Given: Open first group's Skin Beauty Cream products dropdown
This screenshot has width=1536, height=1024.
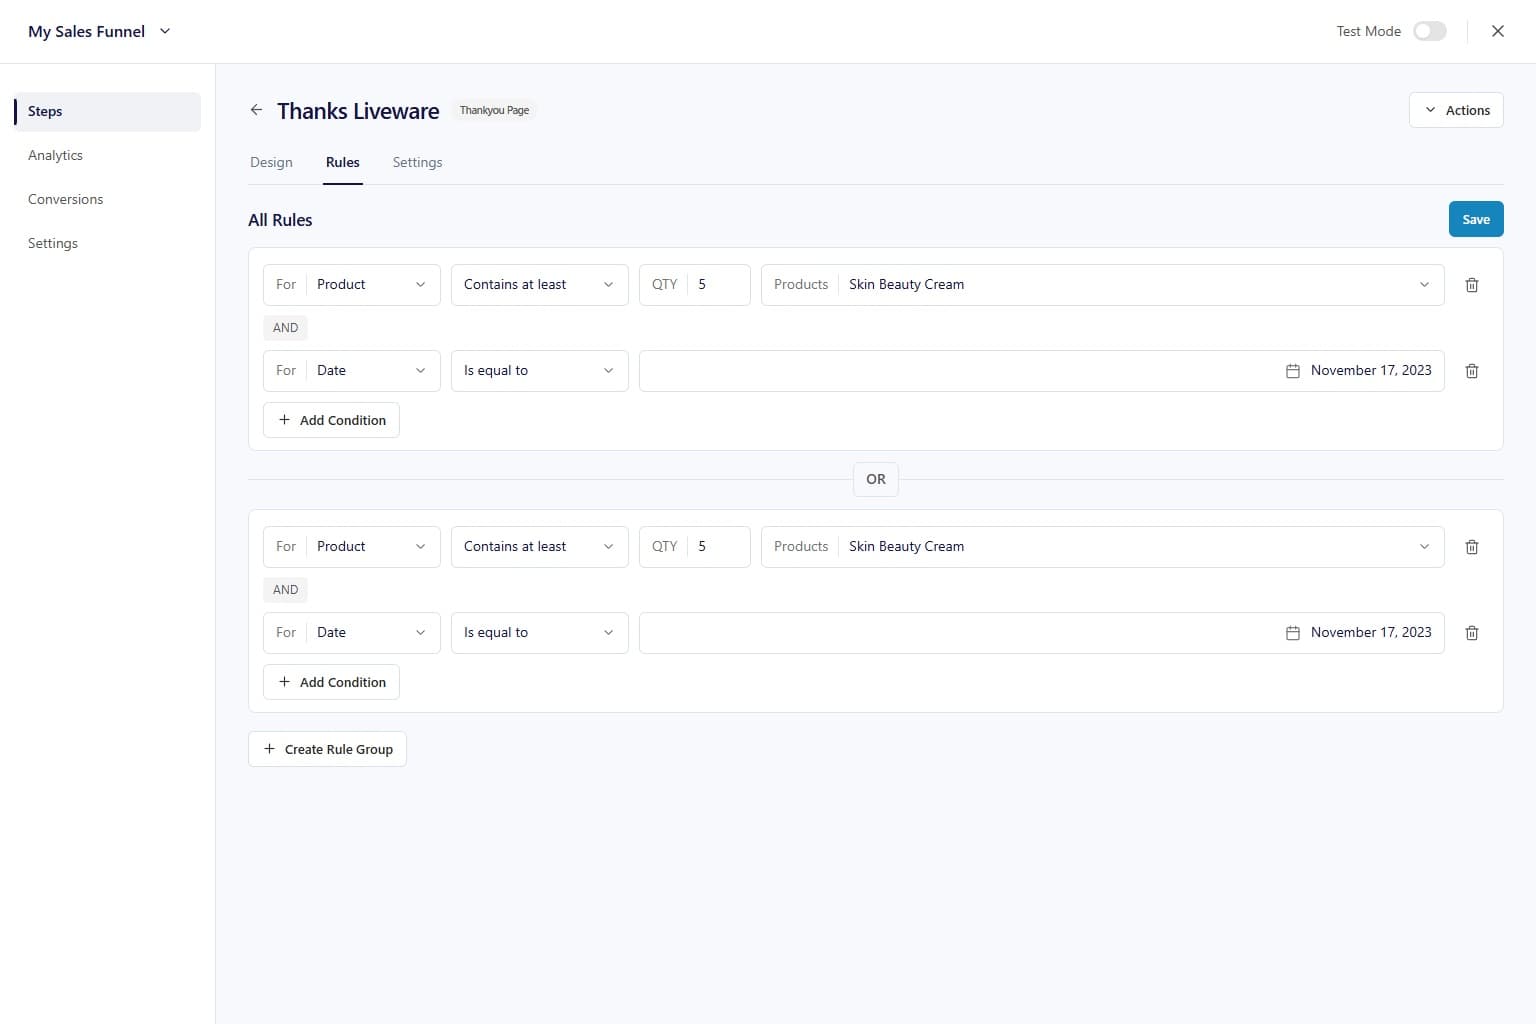Looking at the screenshot, I should click(1103, 285).
